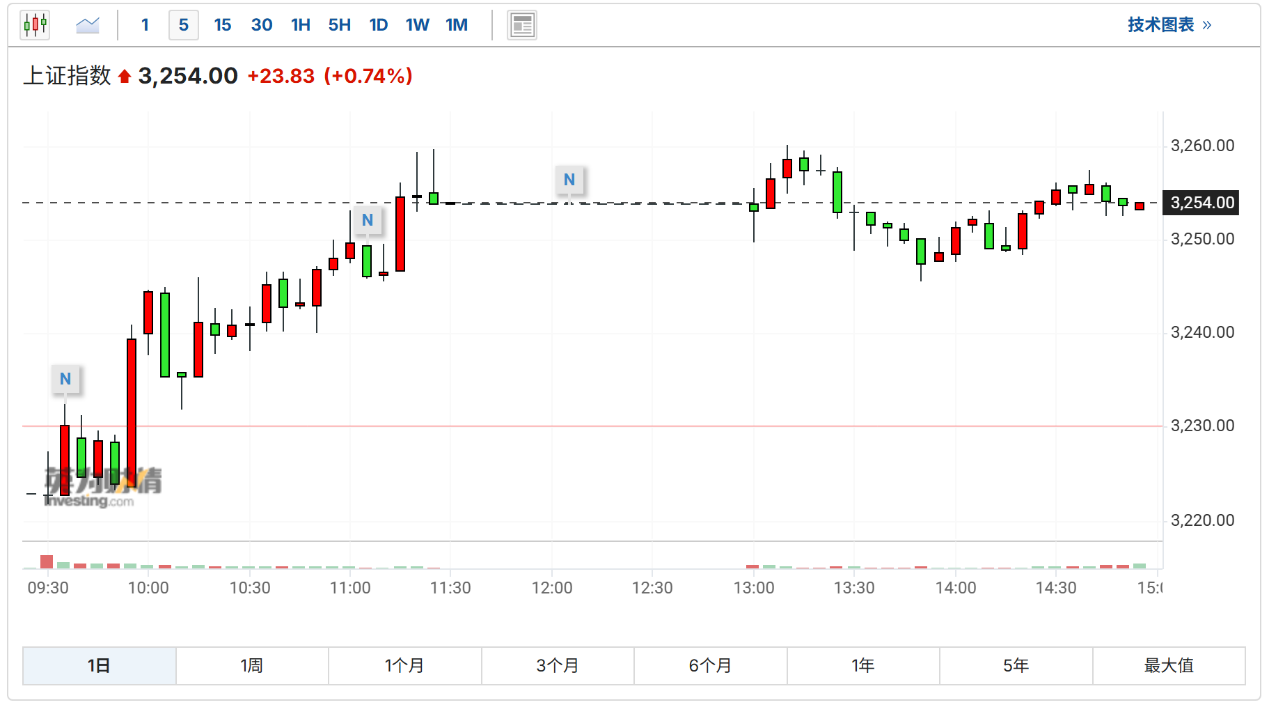Set interval to 1 minute
Image resolution: width=1269 pixels, height=707 pixels.
(x=145, y=25)
